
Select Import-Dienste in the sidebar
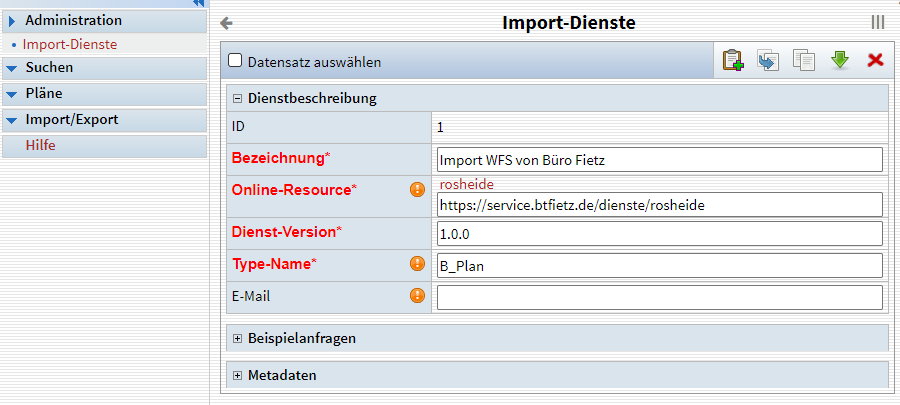(x=70, y=44)
